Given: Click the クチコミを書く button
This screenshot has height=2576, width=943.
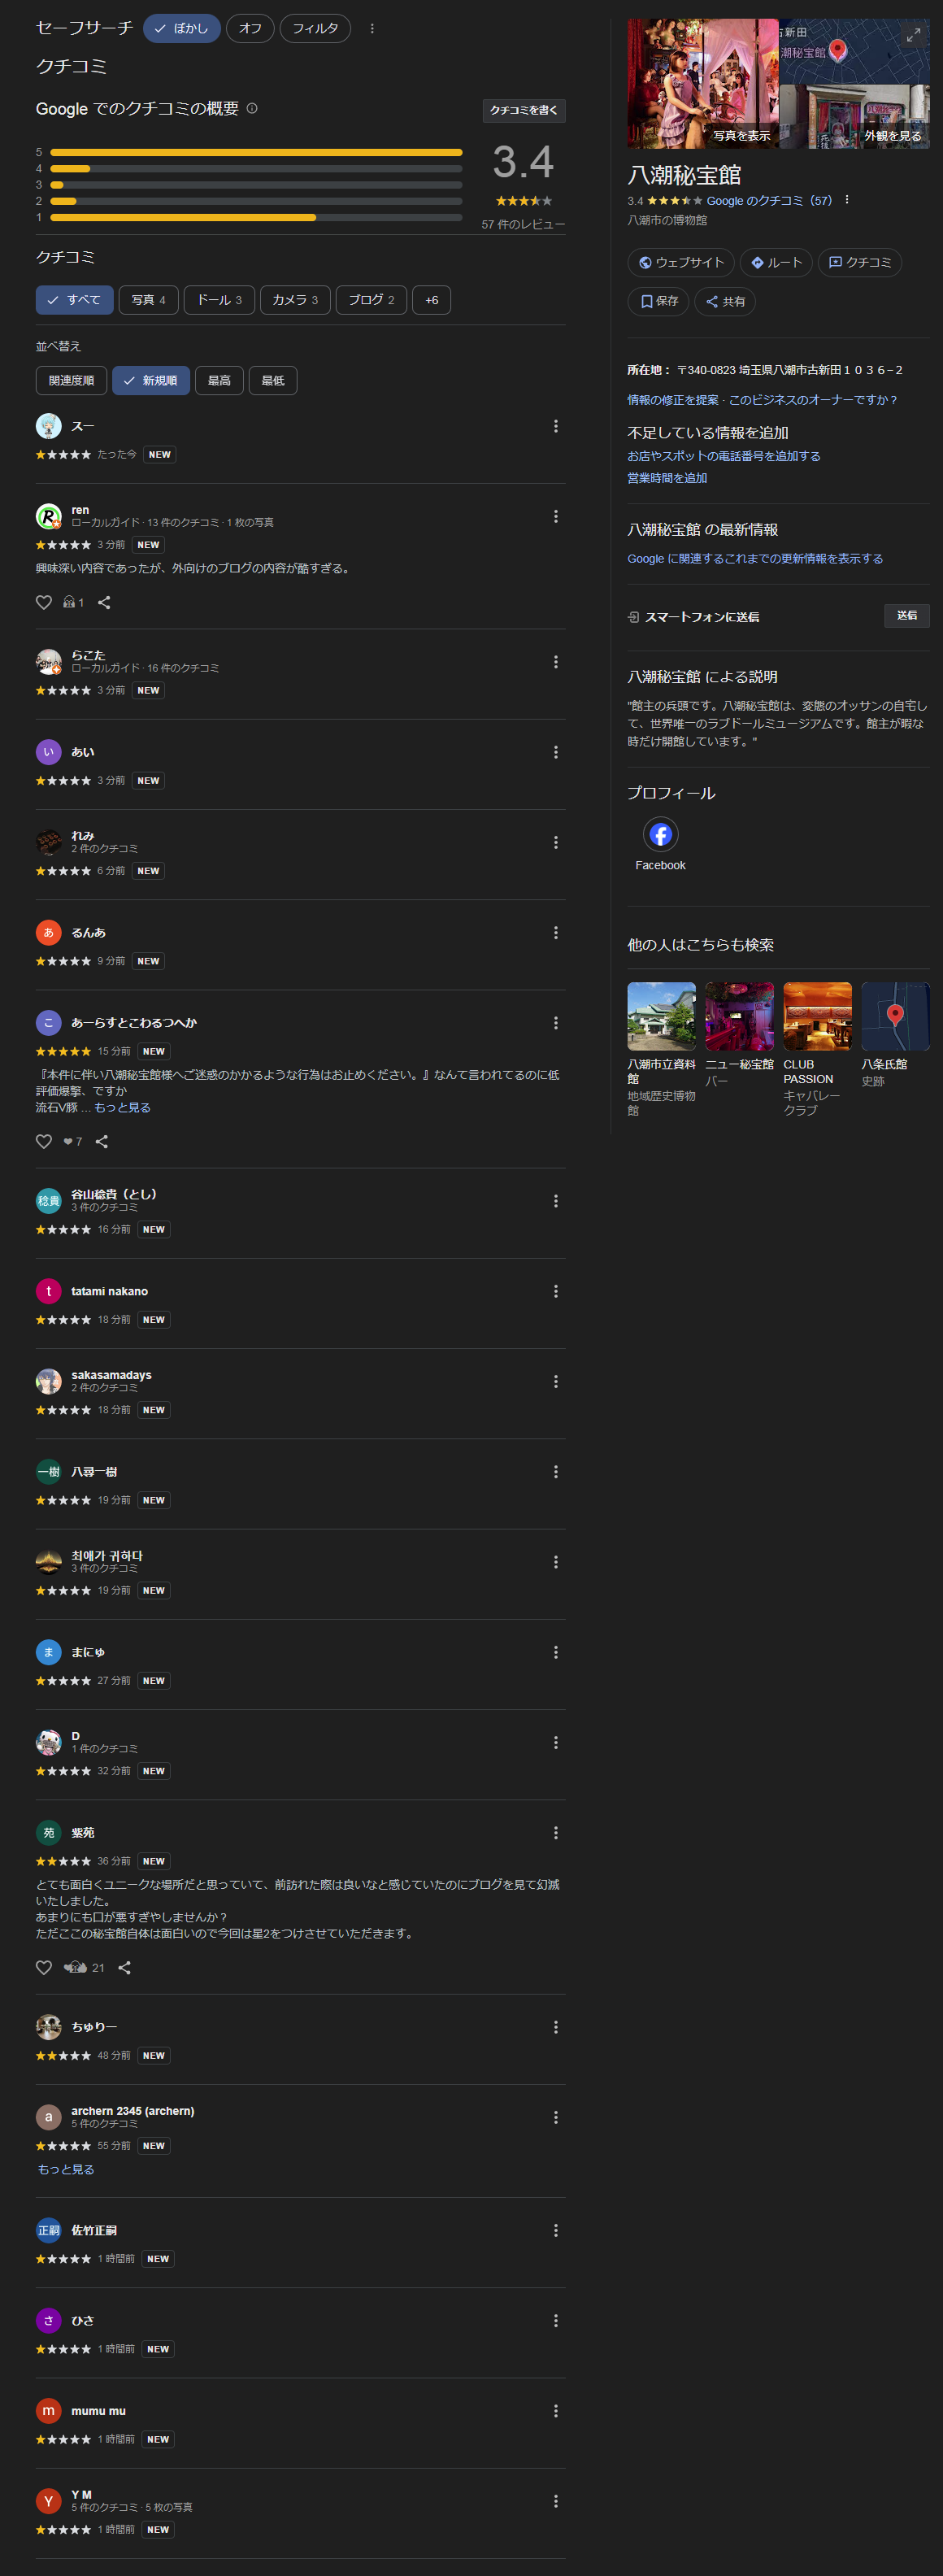Looking at the screenshot, I should point(523,110).
